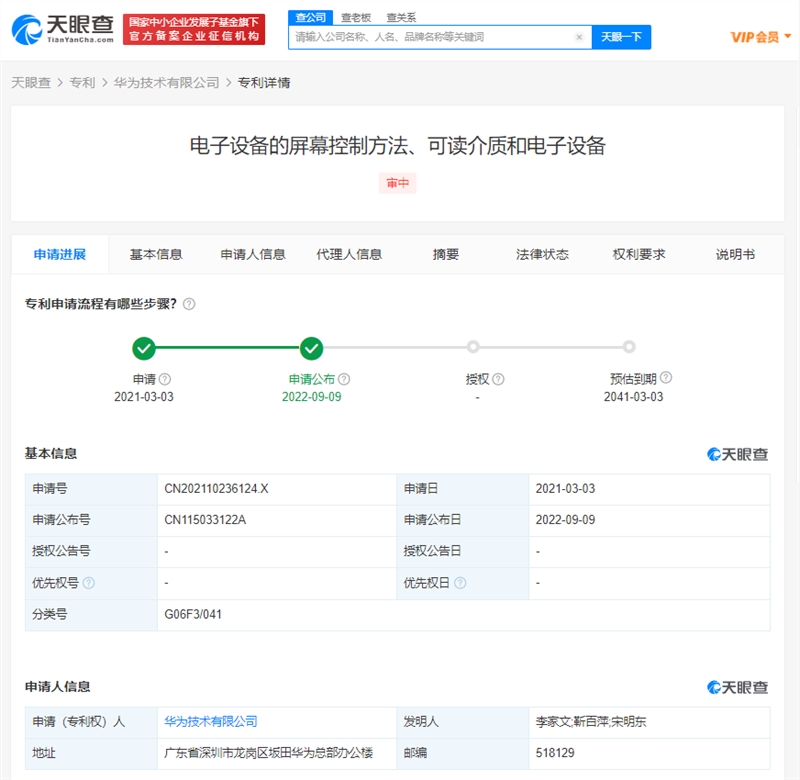Click the 专利详情 breadcrumb text
This screenshot has height=780, width=800.
click(264, 83)
